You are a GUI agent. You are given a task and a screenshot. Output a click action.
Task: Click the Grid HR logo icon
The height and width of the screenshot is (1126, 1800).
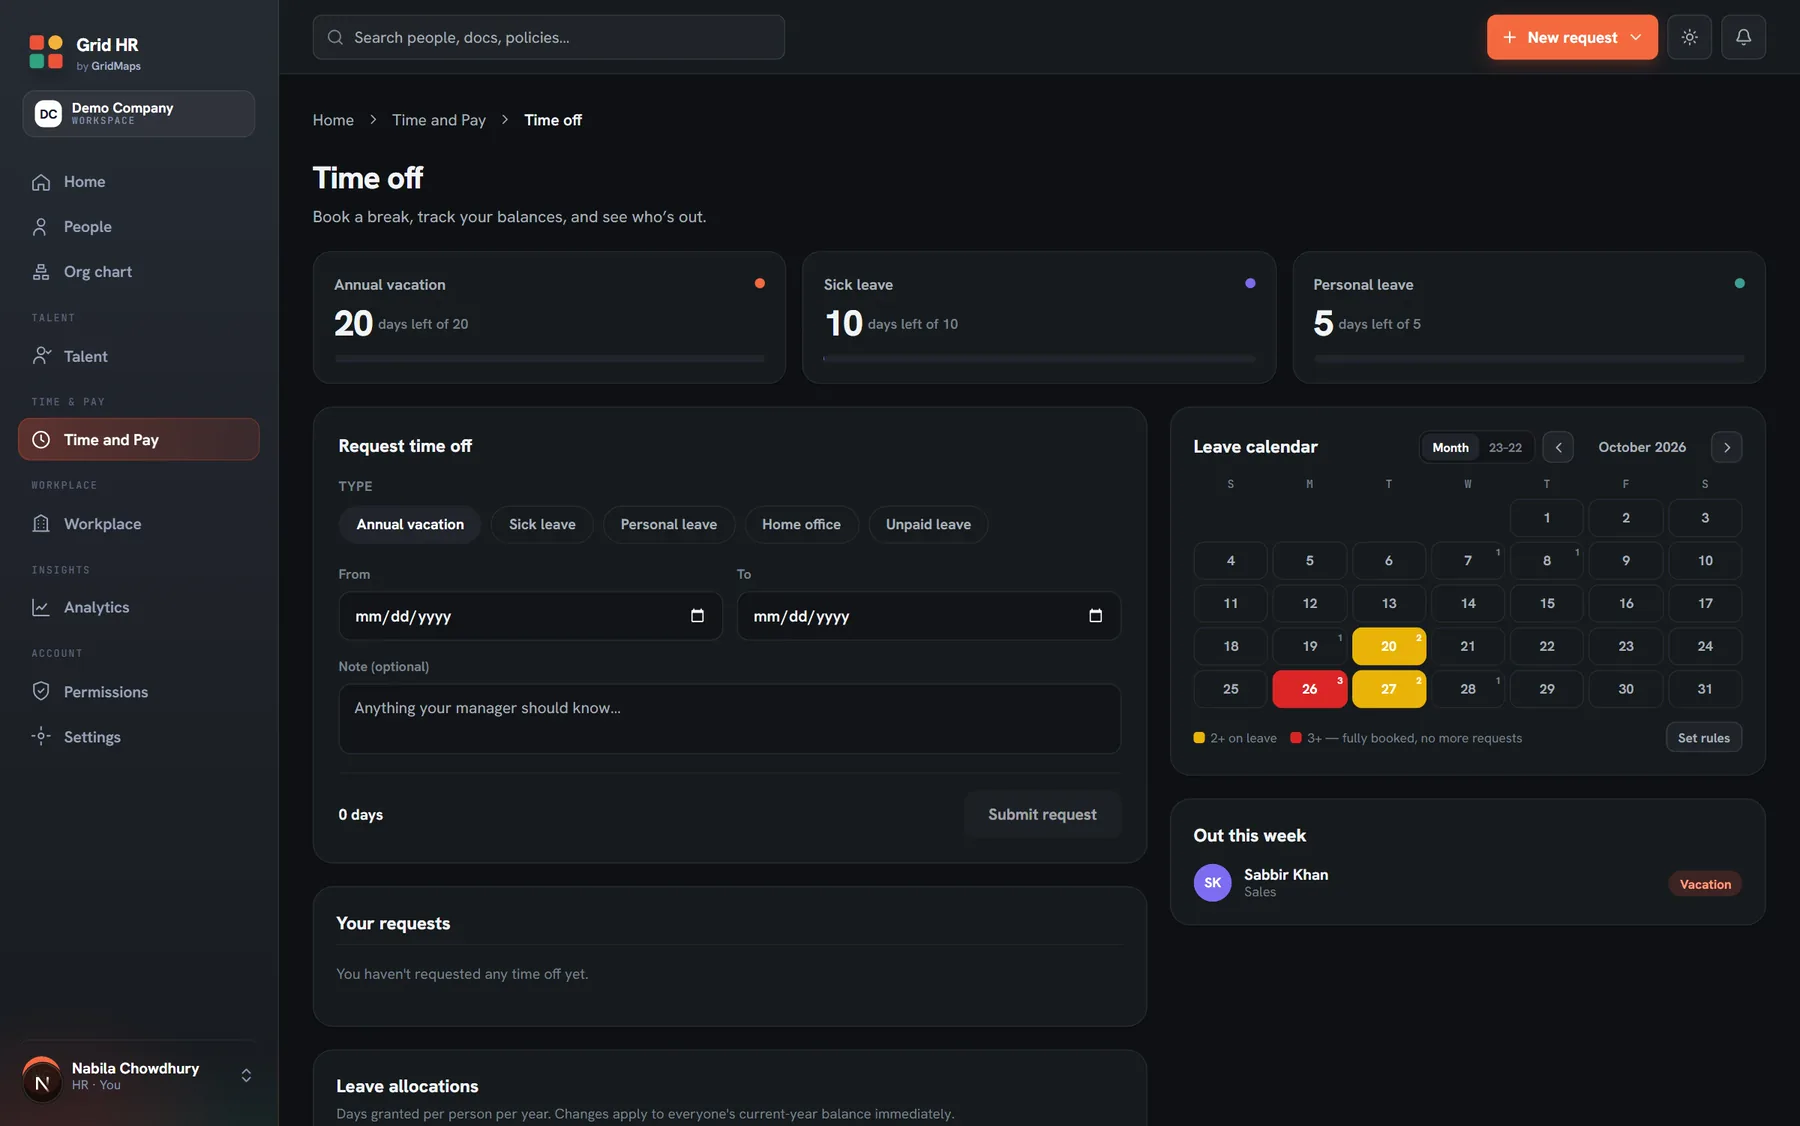point(46,52)
